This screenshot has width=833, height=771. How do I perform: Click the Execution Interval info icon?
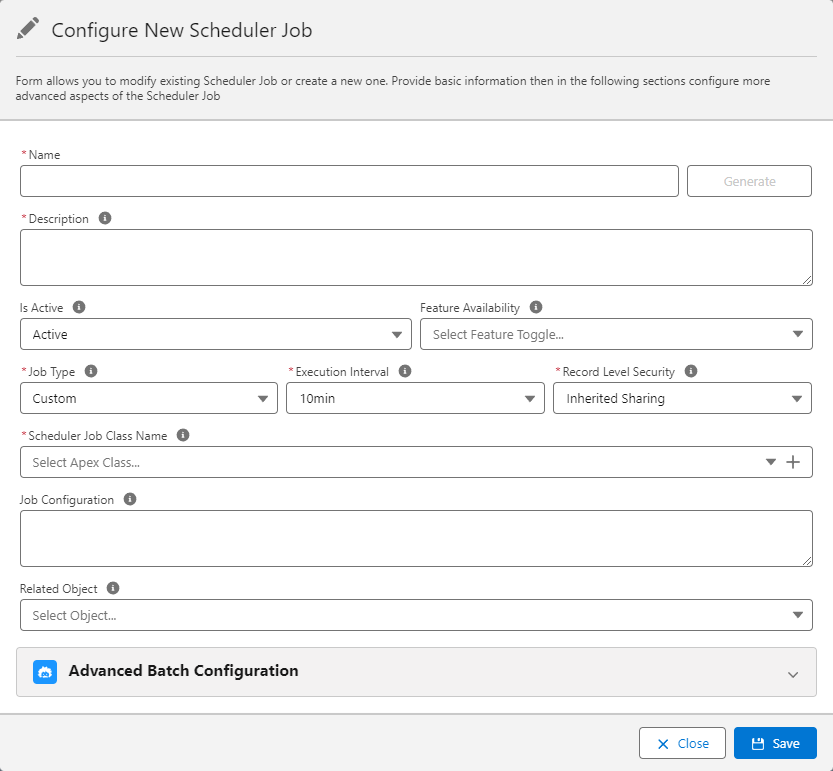405,371
